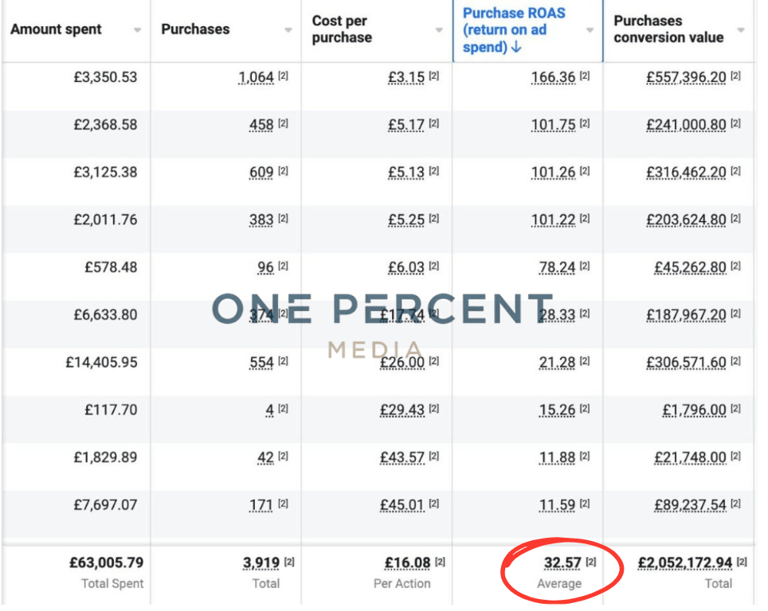Click footnote marker beside 101.22 ROAS
768x611 pixels.
coord(584,219)
